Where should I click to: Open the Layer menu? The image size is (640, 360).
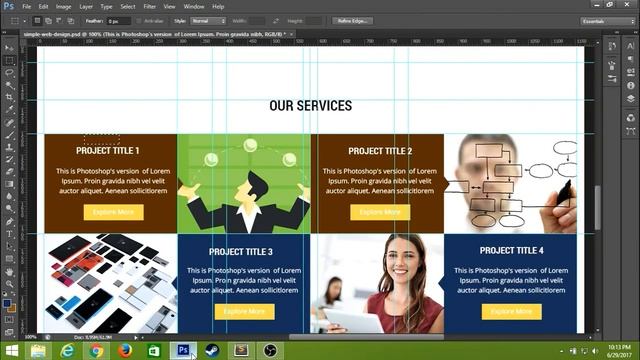[x=86, y=7]
